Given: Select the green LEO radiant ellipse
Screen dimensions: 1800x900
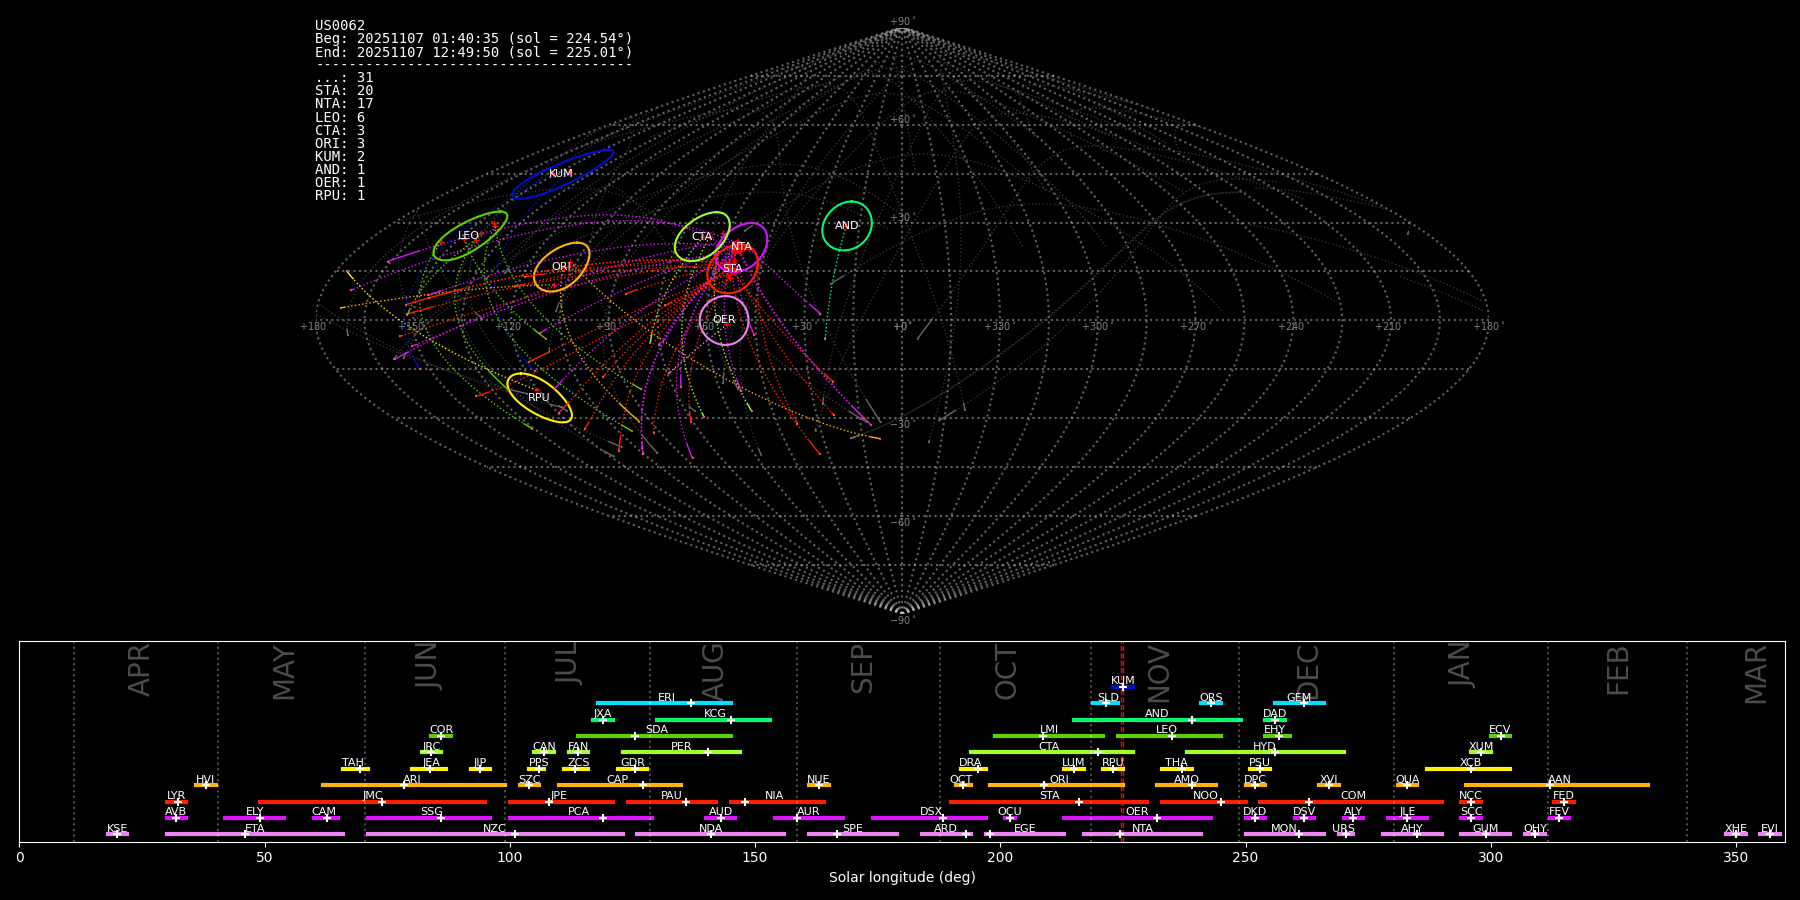Looking at the screenshot, I should (470, 236).
